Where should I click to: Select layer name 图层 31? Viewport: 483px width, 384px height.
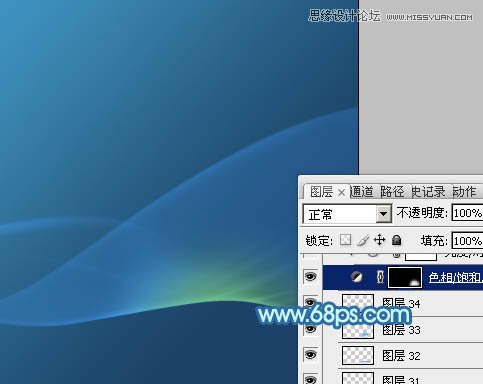point(401,380)
